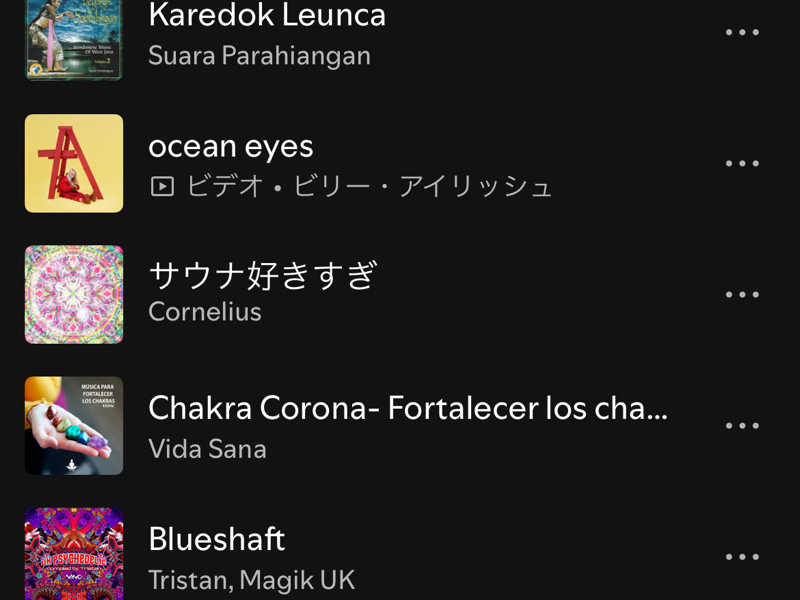Open more options for Karedok Leunca

pos(742,32)
